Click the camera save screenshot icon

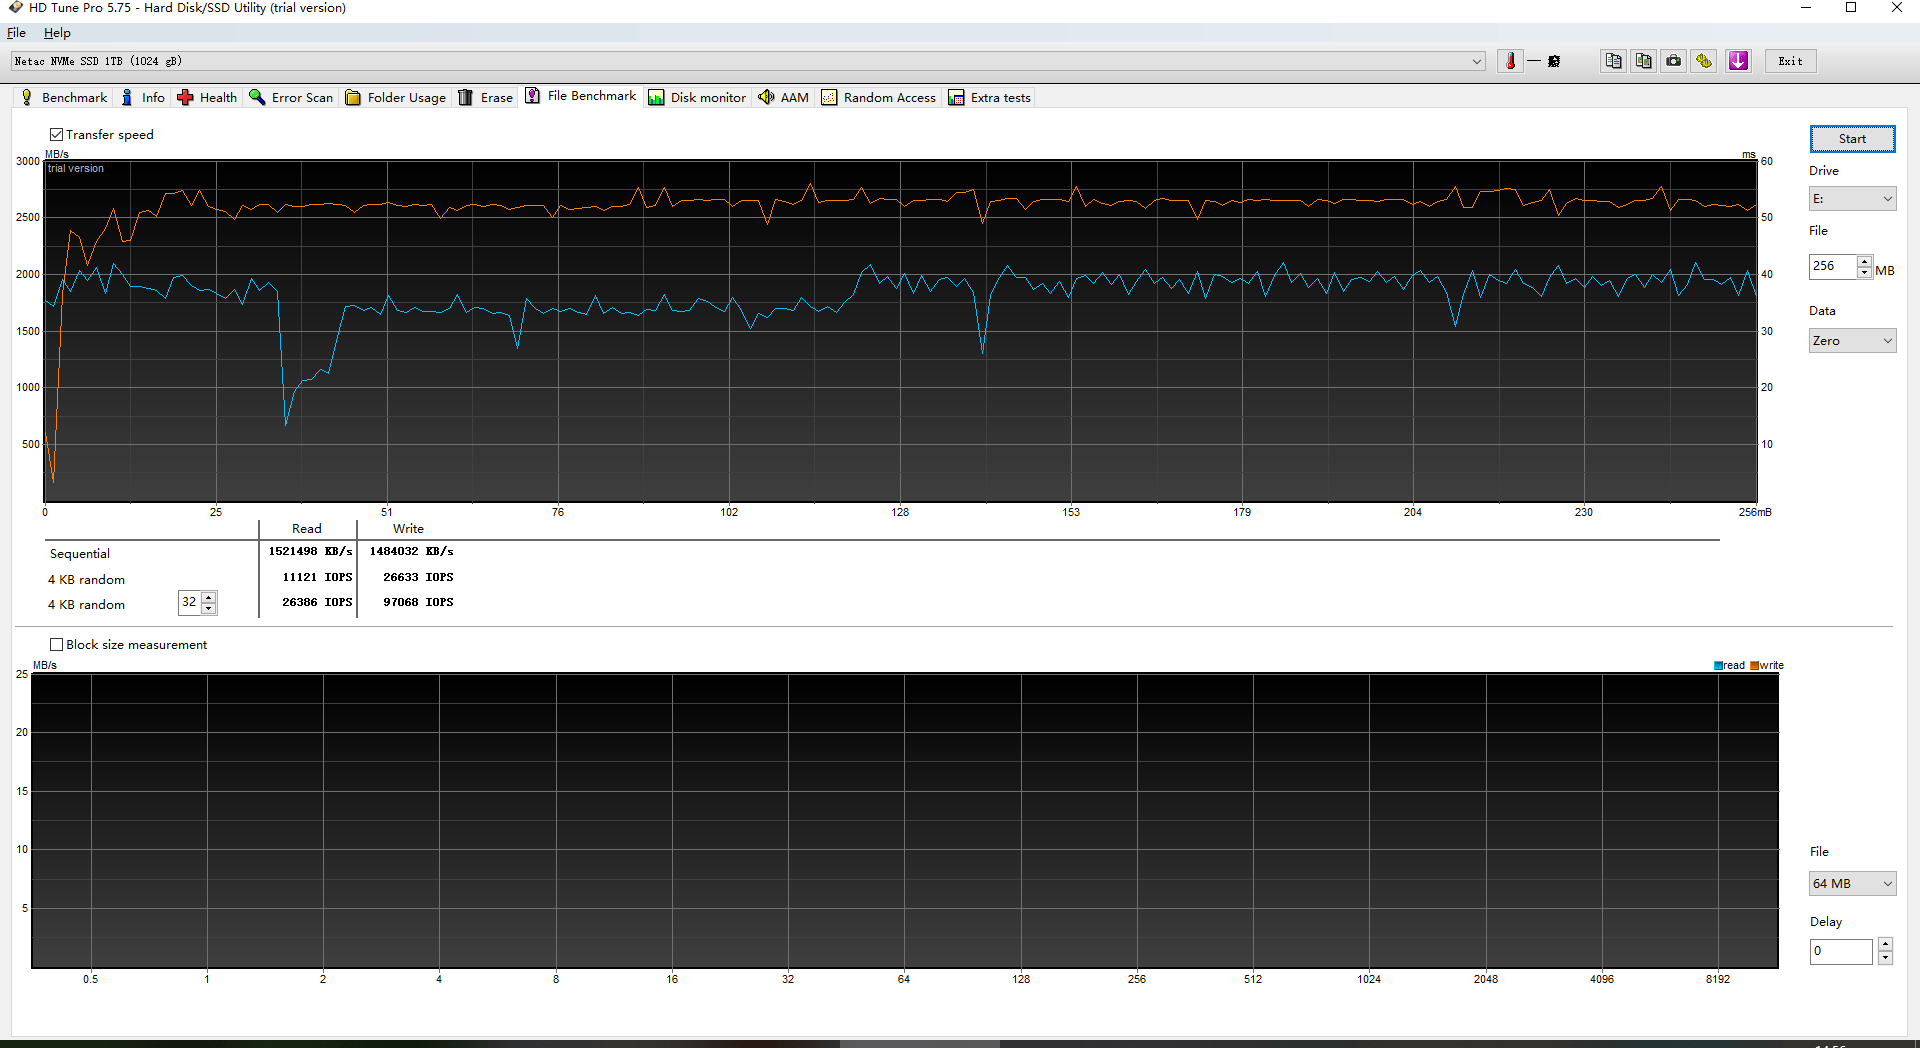click(1673, 61)
